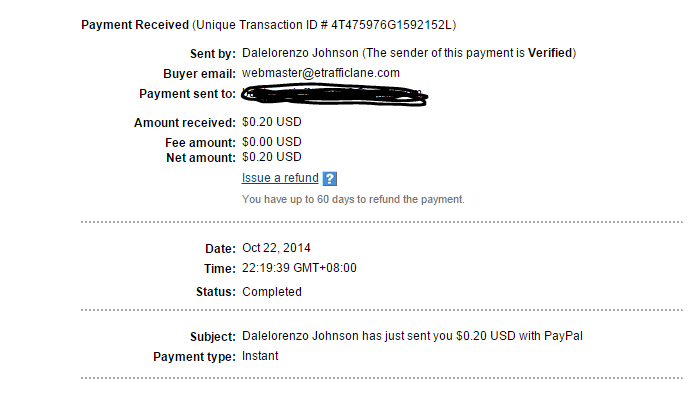Select the $0.00 USD fee amount
The height and width of the screenshot is (407, 690).
272,142
